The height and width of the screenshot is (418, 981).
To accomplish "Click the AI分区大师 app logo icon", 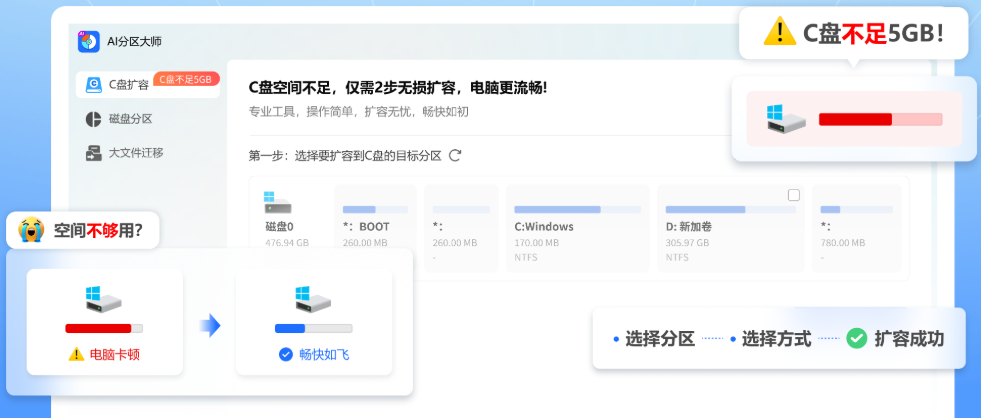I will click(x=89, y=41).
